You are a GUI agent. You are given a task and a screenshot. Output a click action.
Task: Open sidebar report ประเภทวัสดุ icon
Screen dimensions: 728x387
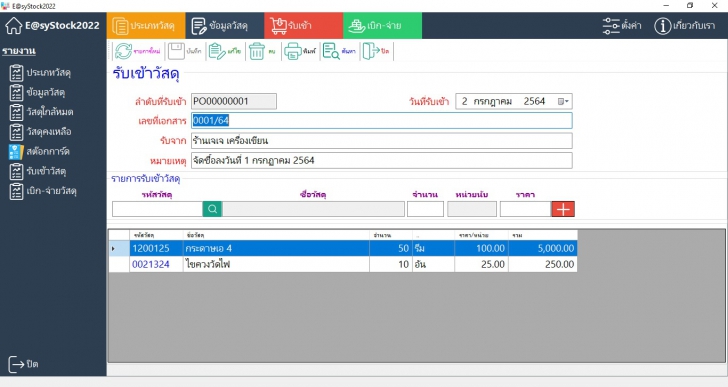pyautogui.click(x=16, y=73)
